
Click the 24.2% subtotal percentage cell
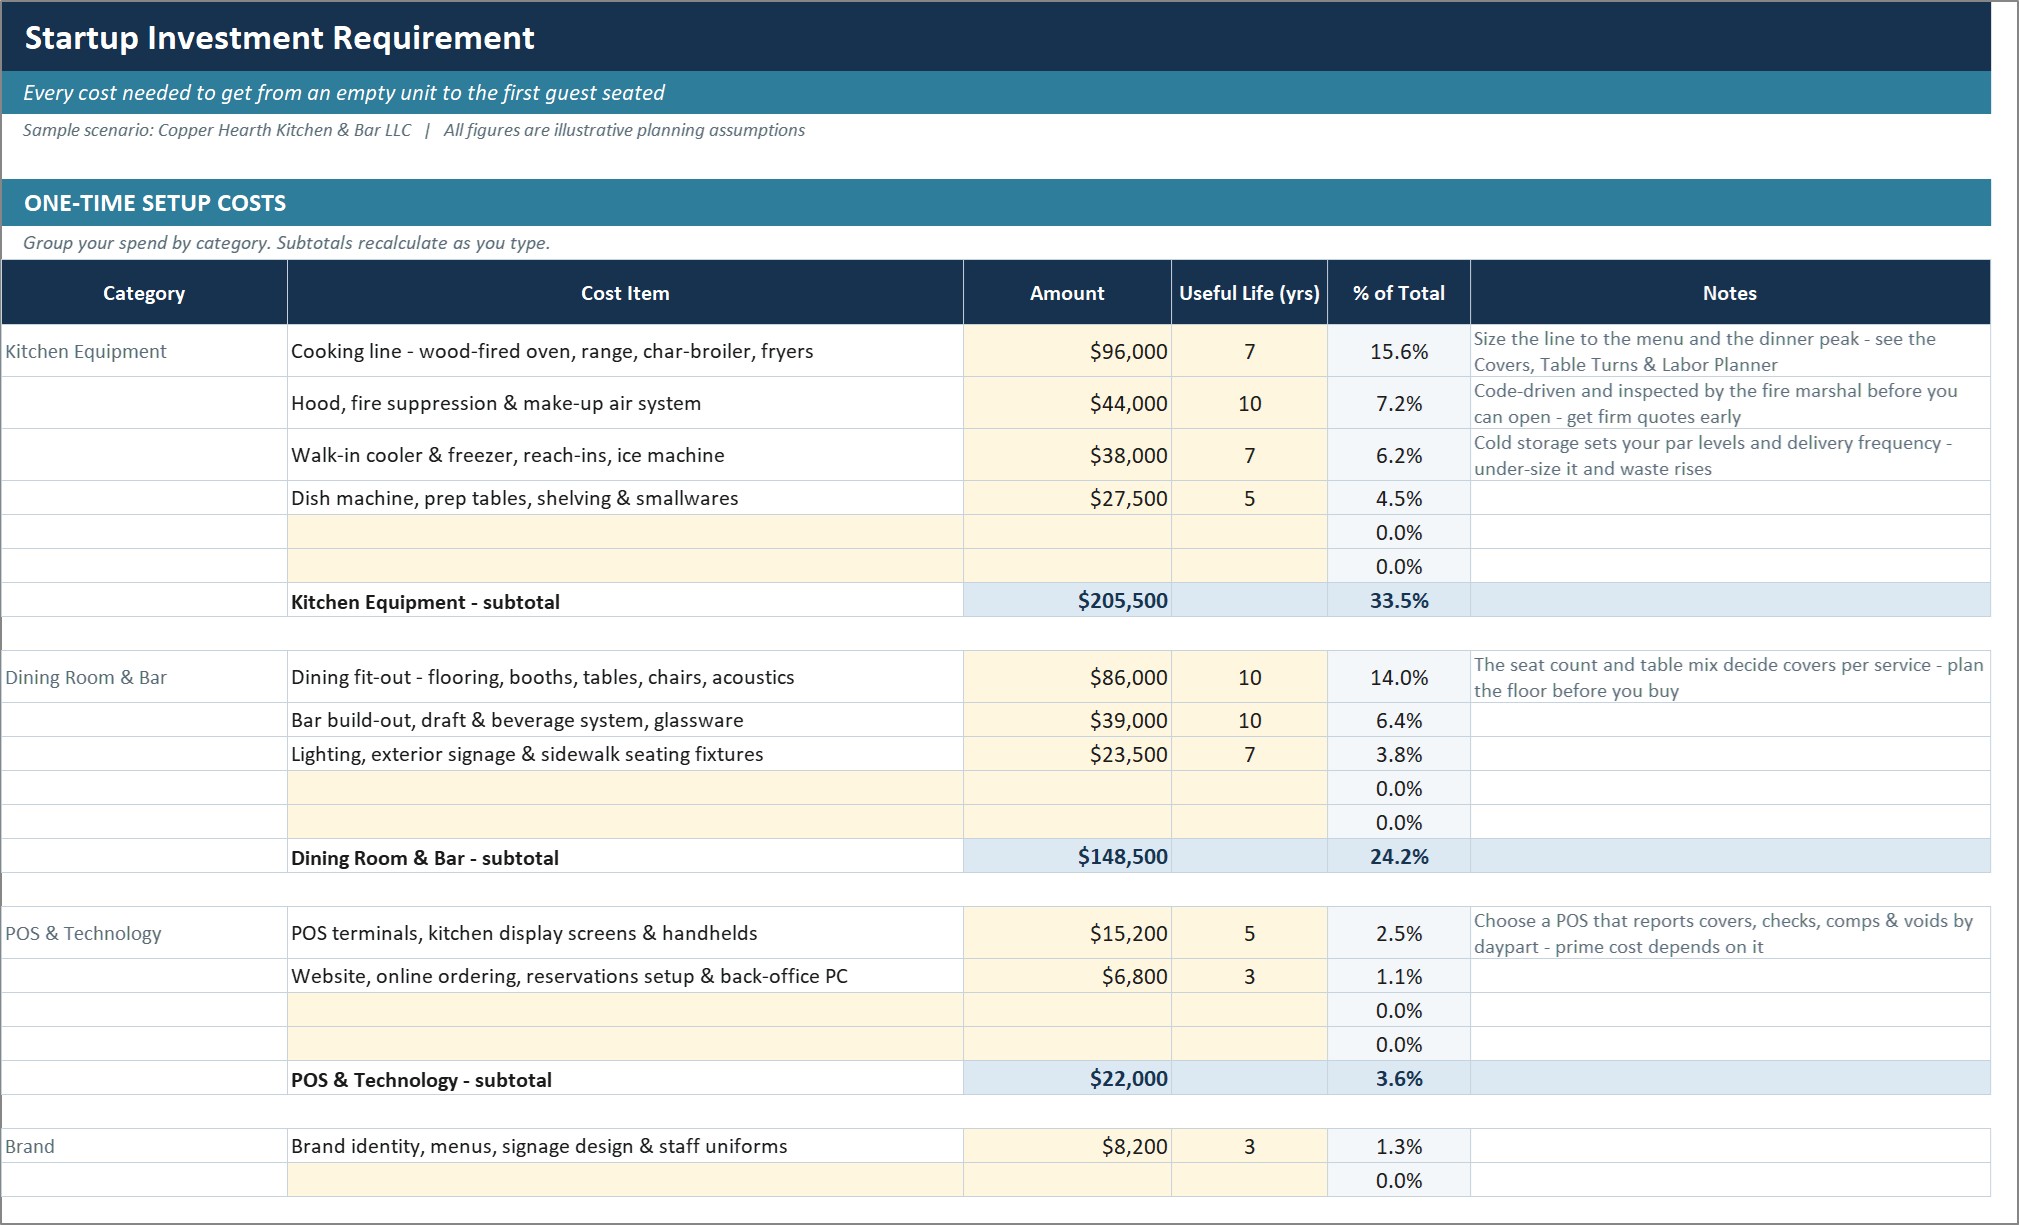pos(1399,856)
